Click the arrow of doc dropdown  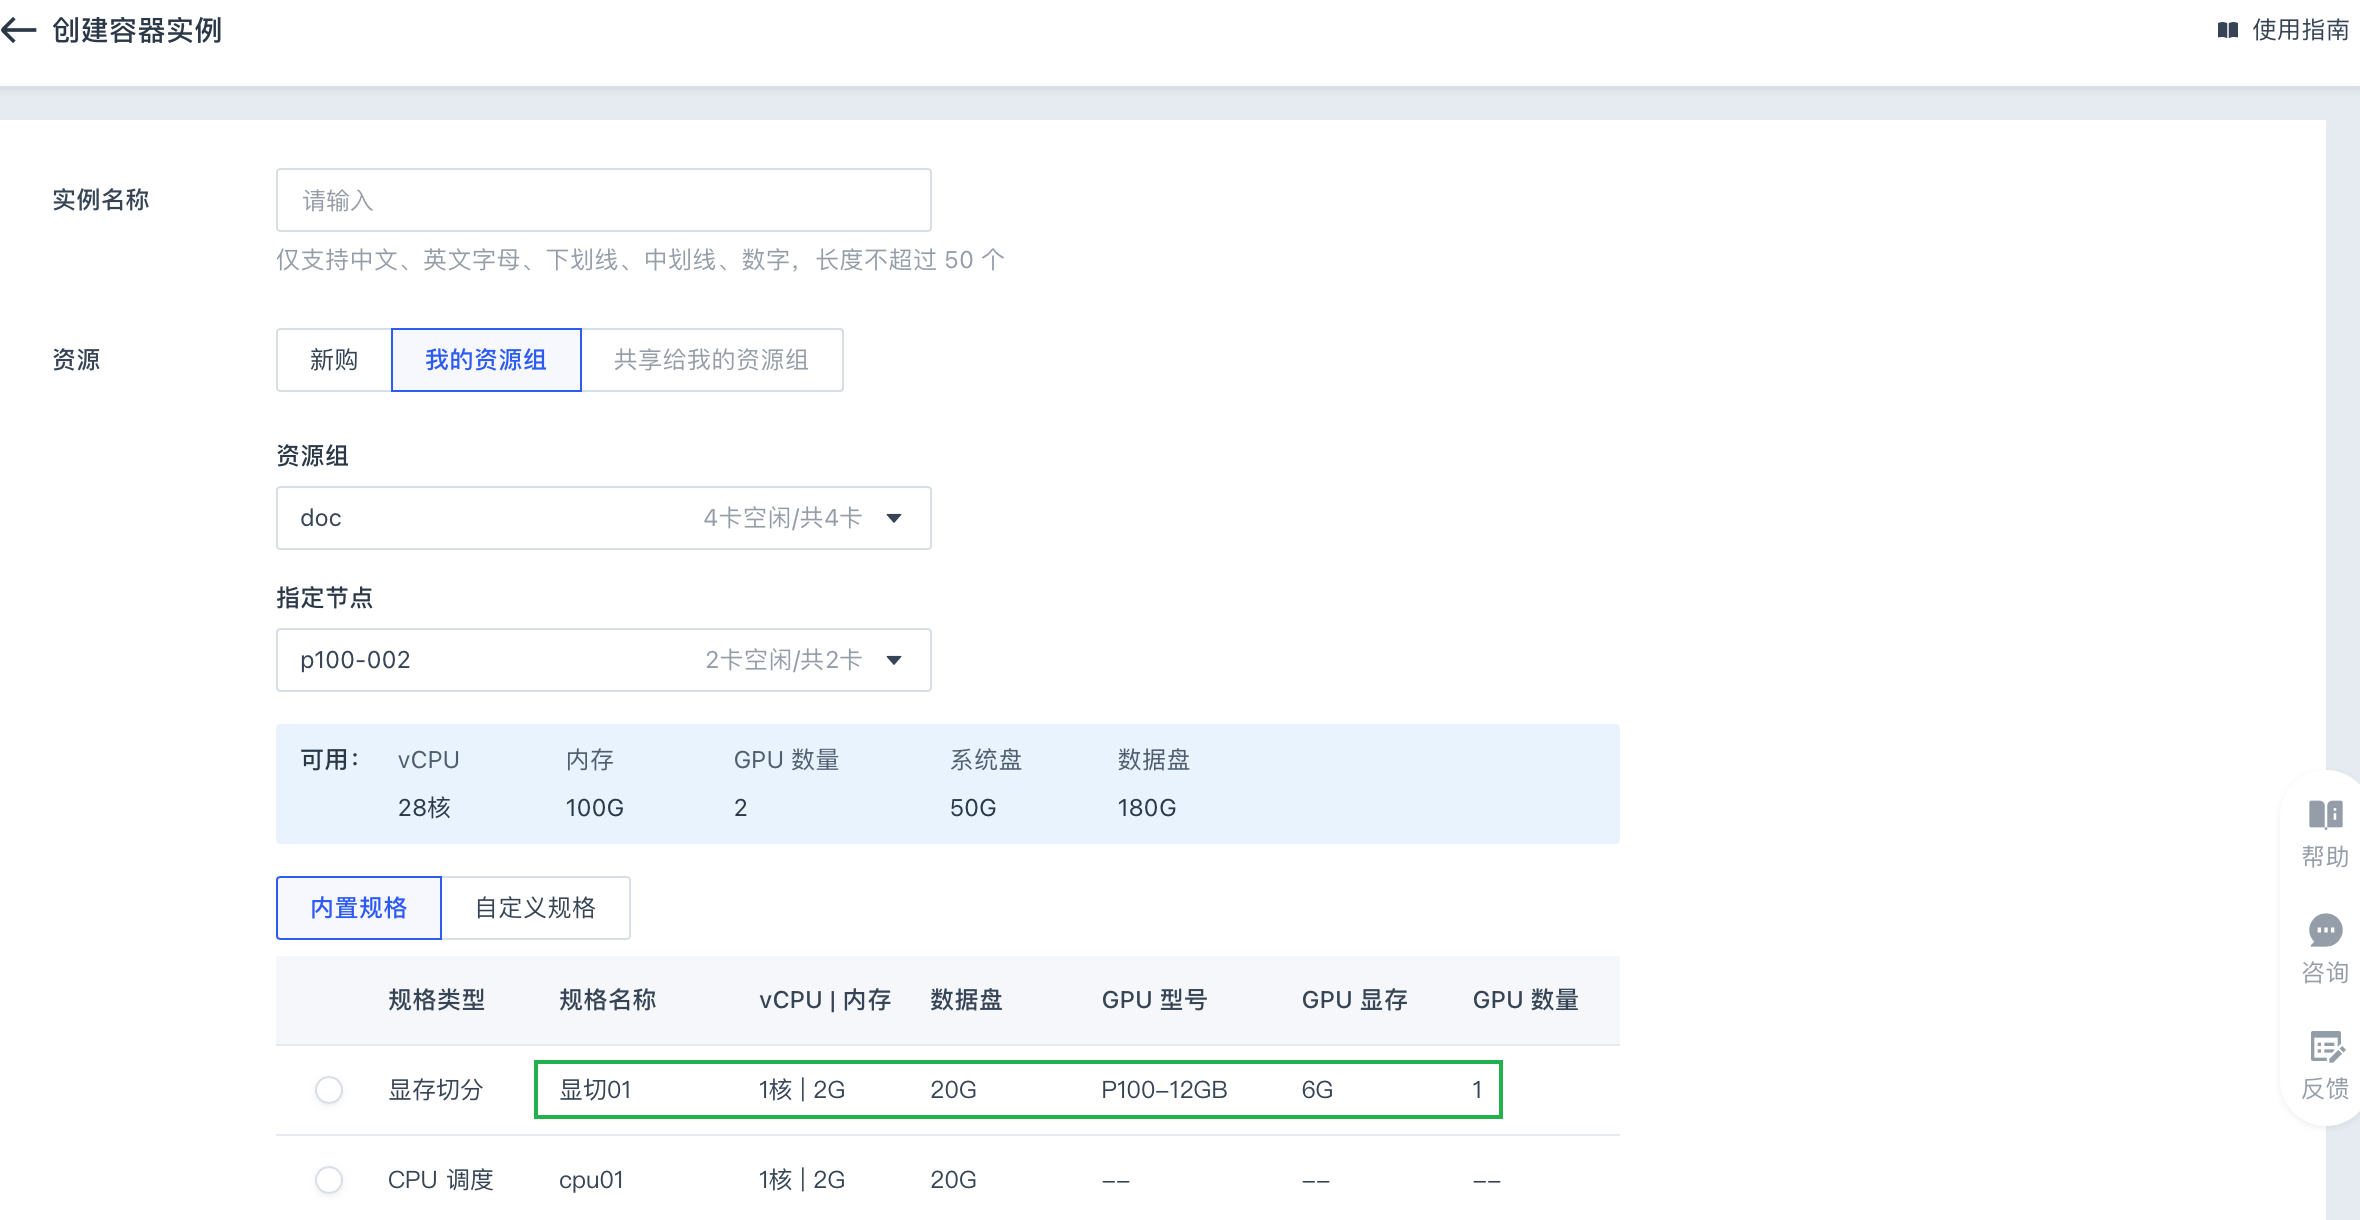coord(894,518)
